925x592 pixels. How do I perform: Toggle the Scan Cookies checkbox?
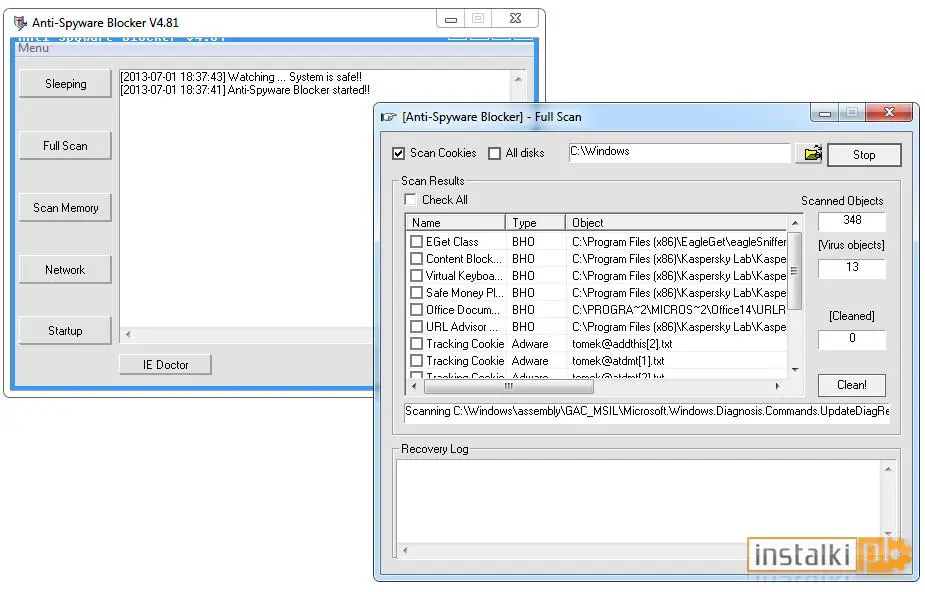(399, 153)
